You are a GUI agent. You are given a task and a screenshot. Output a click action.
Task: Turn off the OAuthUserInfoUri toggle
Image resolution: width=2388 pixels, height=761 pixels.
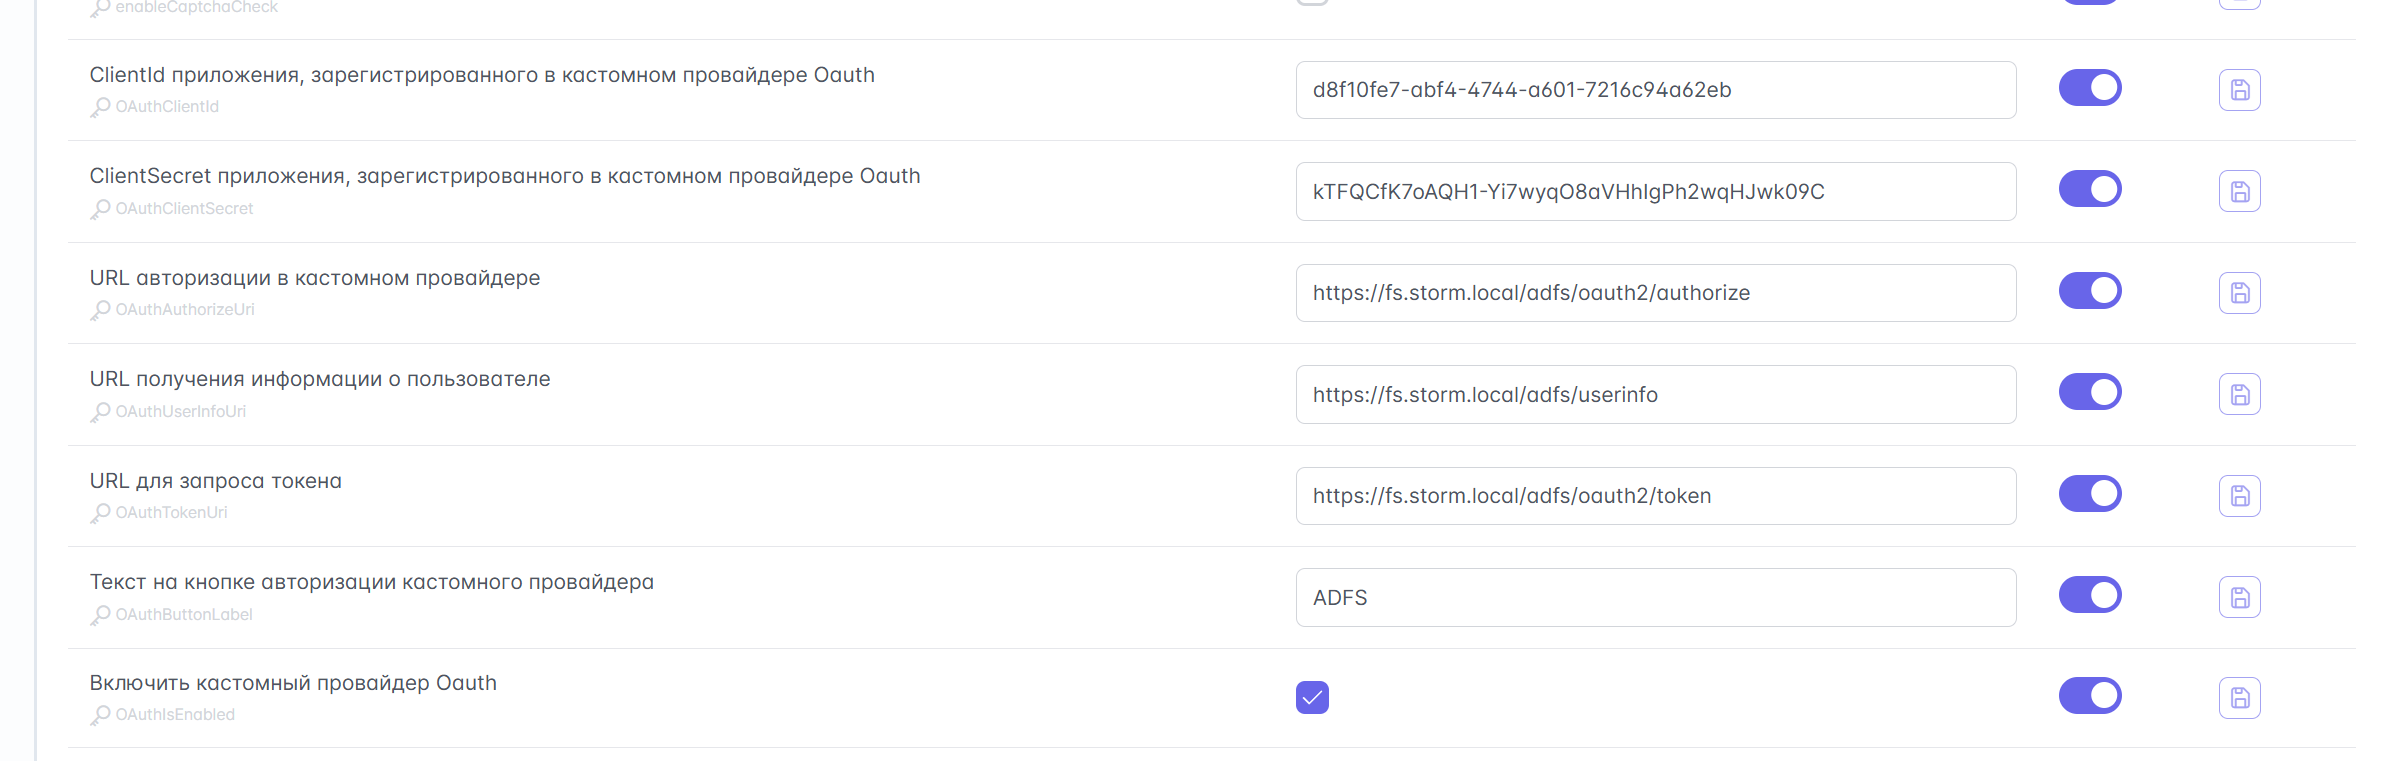(2089, 392)
